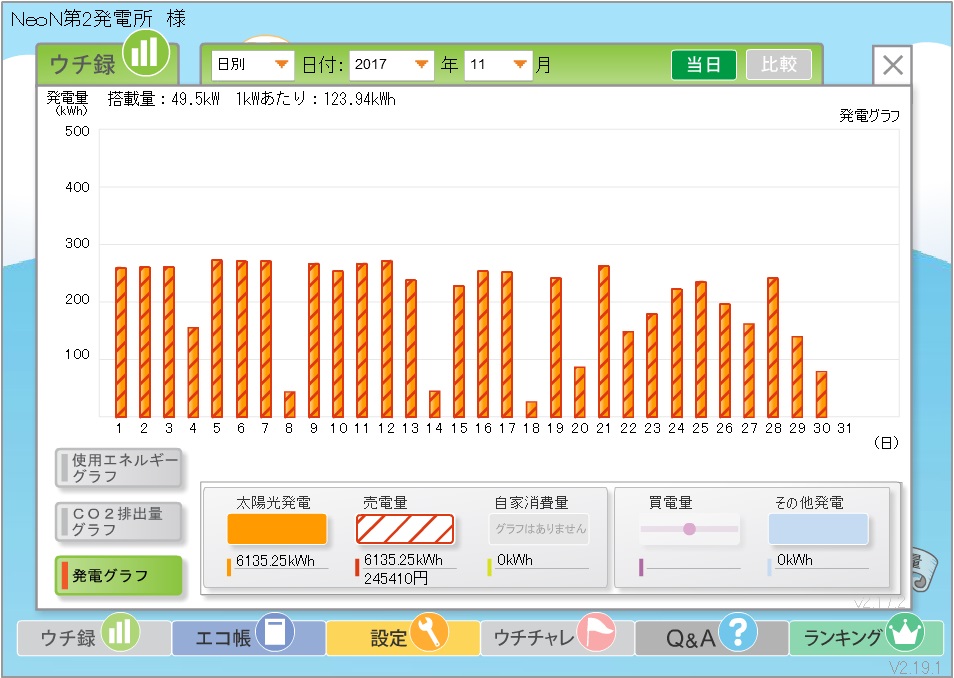Select the 発電グラフ button
The image size is (954, 678).
pos(119,575)
